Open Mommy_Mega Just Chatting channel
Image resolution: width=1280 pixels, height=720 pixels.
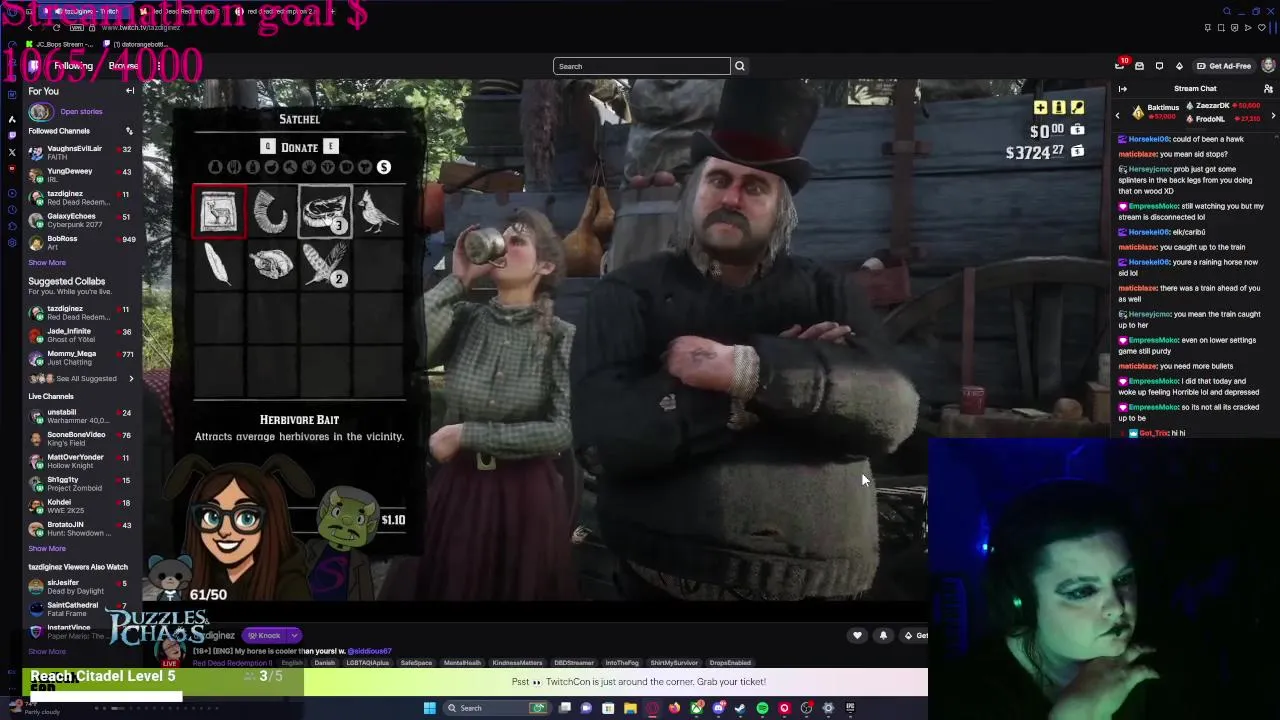point(80,357)
